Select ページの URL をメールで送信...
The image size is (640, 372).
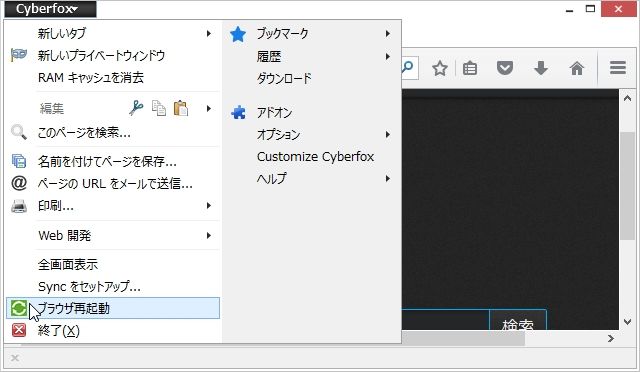point(113,183)
